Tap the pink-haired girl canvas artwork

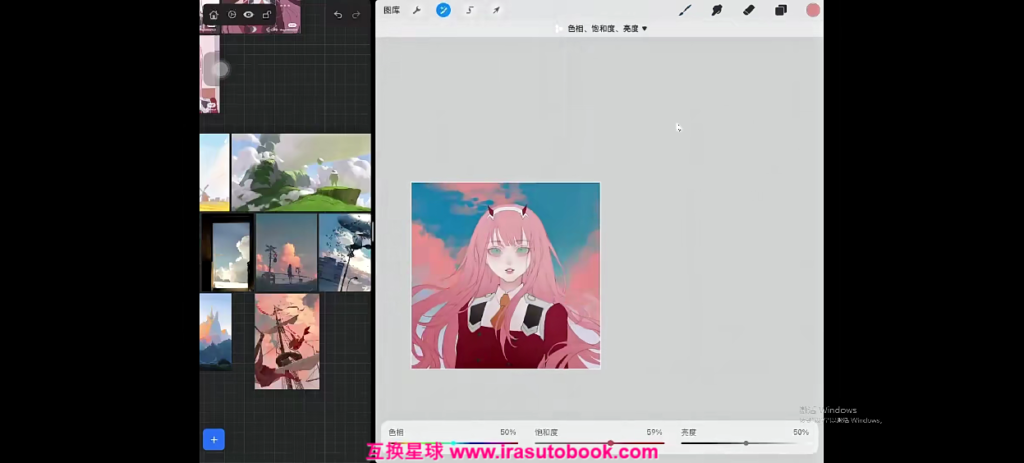pyautogui.click(x=505, y=276)
